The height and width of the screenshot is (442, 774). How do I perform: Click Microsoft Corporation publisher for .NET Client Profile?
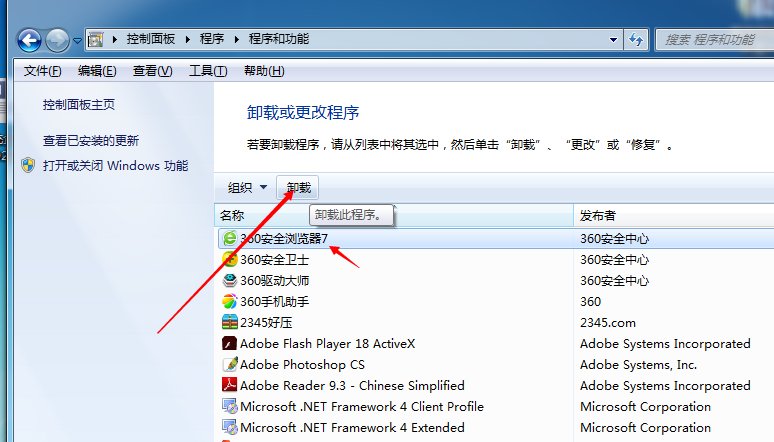click(645, 406)
